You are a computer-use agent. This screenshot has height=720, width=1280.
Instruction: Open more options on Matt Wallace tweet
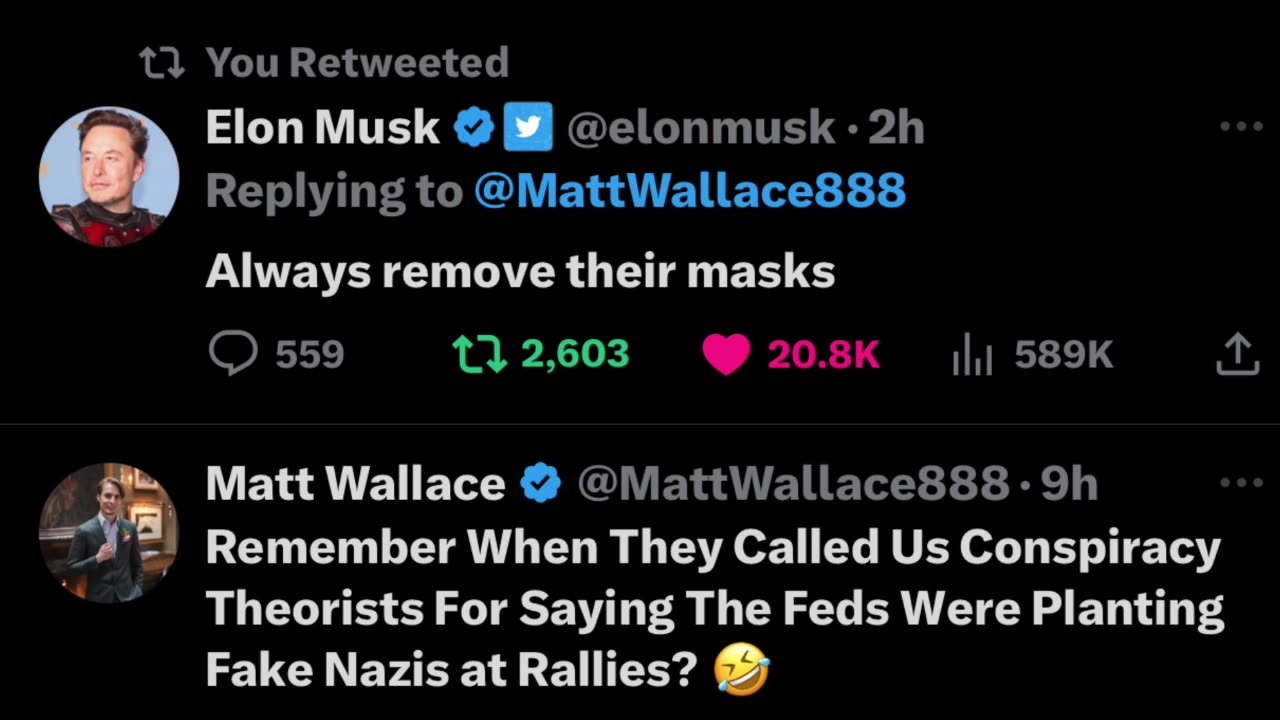pos(1241,484)
